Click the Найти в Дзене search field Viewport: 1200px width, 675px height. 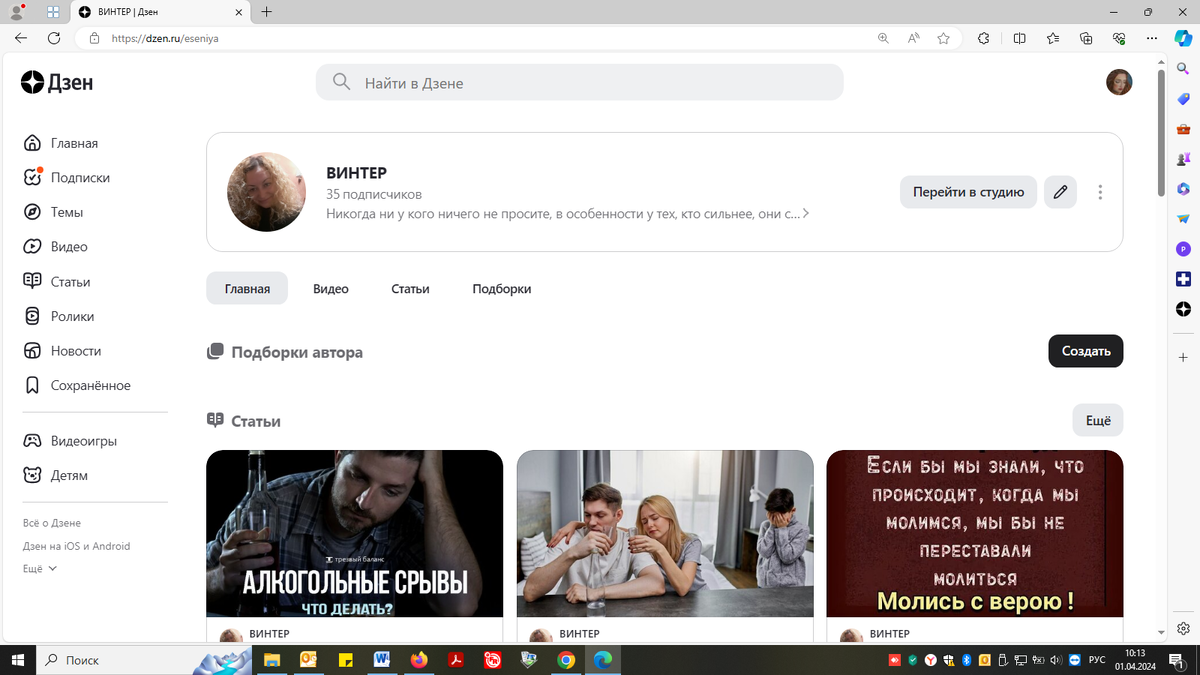coord(580,83)
